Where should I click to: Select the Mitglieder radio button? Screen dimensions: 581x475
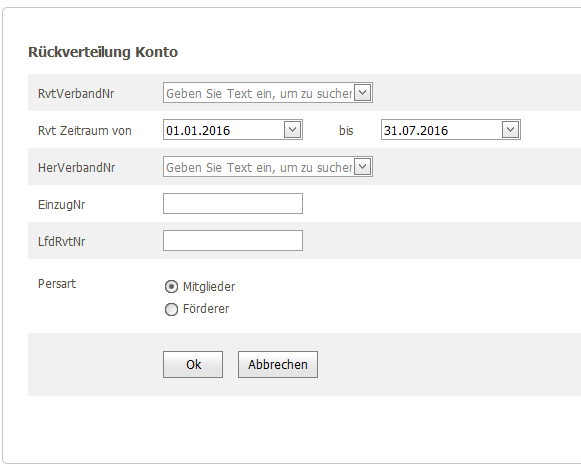click(x=171, y=287)
